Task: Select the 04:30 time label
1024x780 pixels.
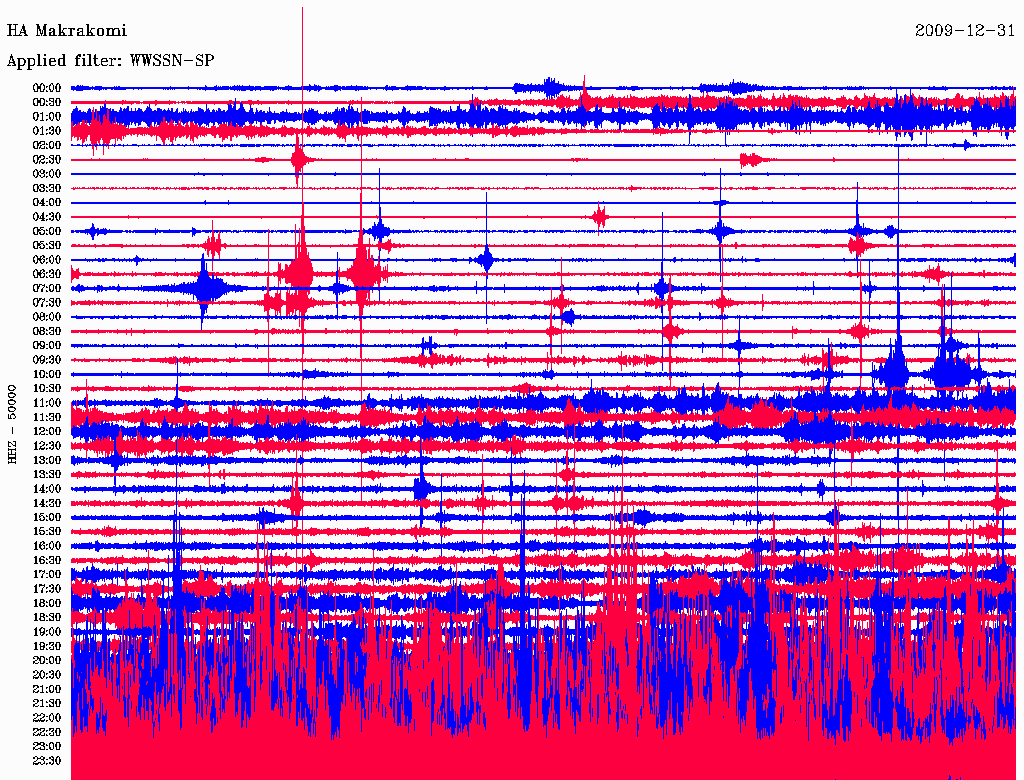Action: tap(47, 217)
